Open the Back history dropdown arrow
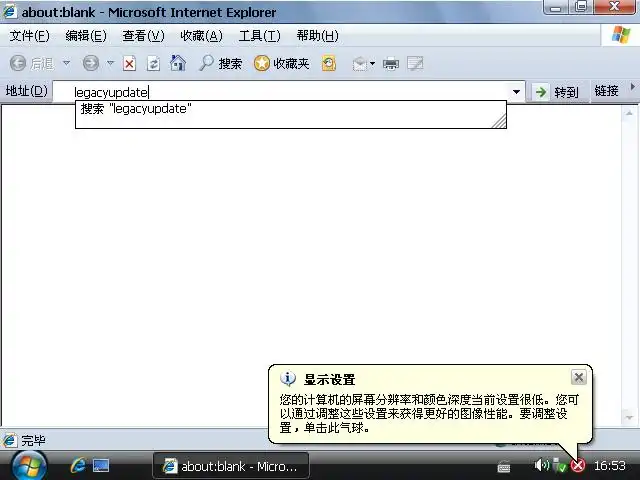Screen dimensions: 640x480 tap(66, 63)
